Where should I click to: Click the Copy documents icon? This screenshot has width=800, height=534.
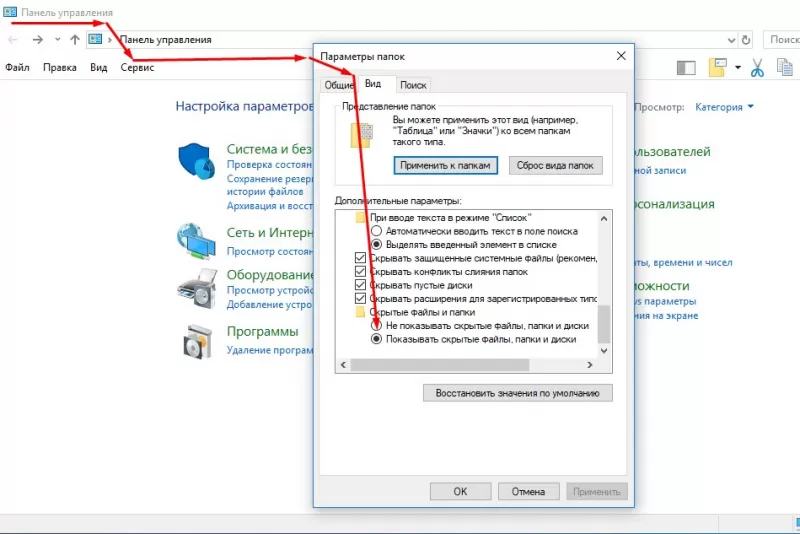click(785, 67)
